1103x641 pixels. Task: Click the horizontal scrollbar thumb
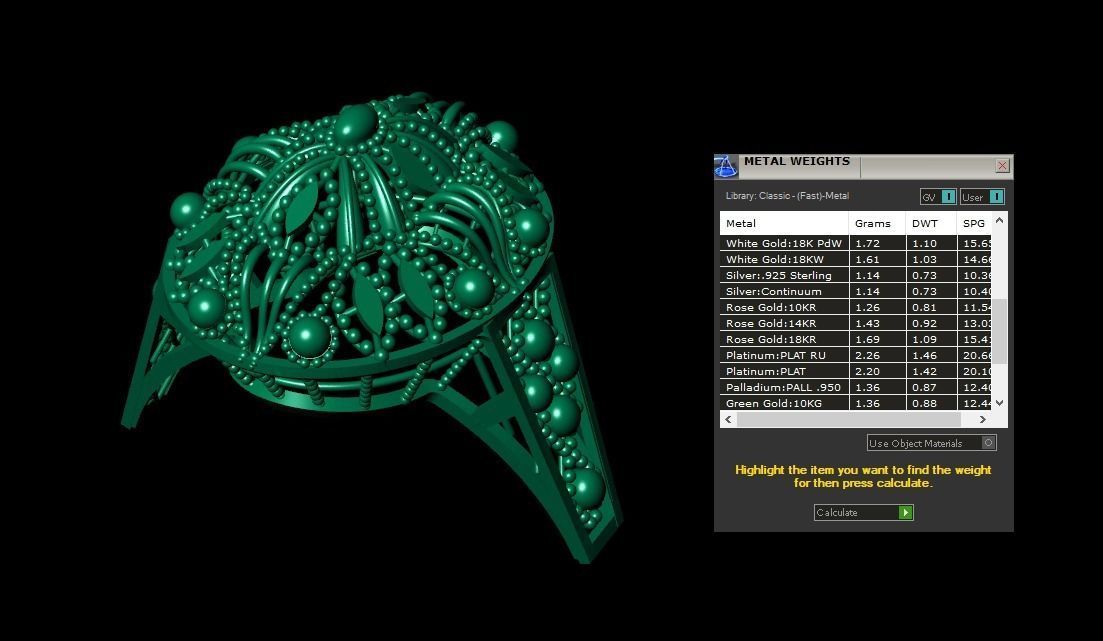(848, 419)
